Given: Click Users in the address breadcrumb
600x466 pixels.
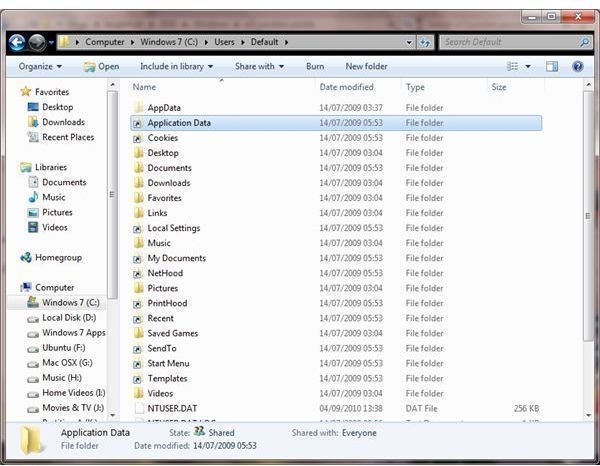Looking at the screenshot, I should click(x=224, y=42).
